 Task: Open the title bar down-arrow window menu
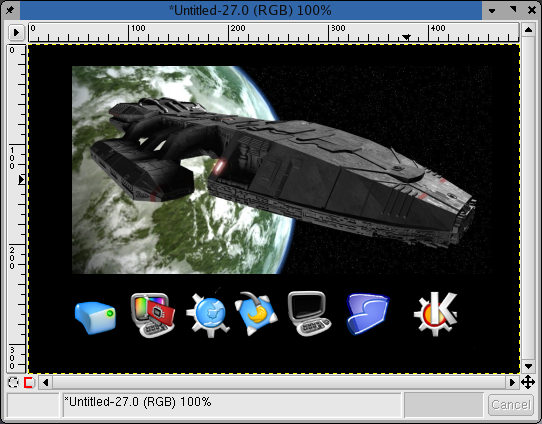(492, 10)
